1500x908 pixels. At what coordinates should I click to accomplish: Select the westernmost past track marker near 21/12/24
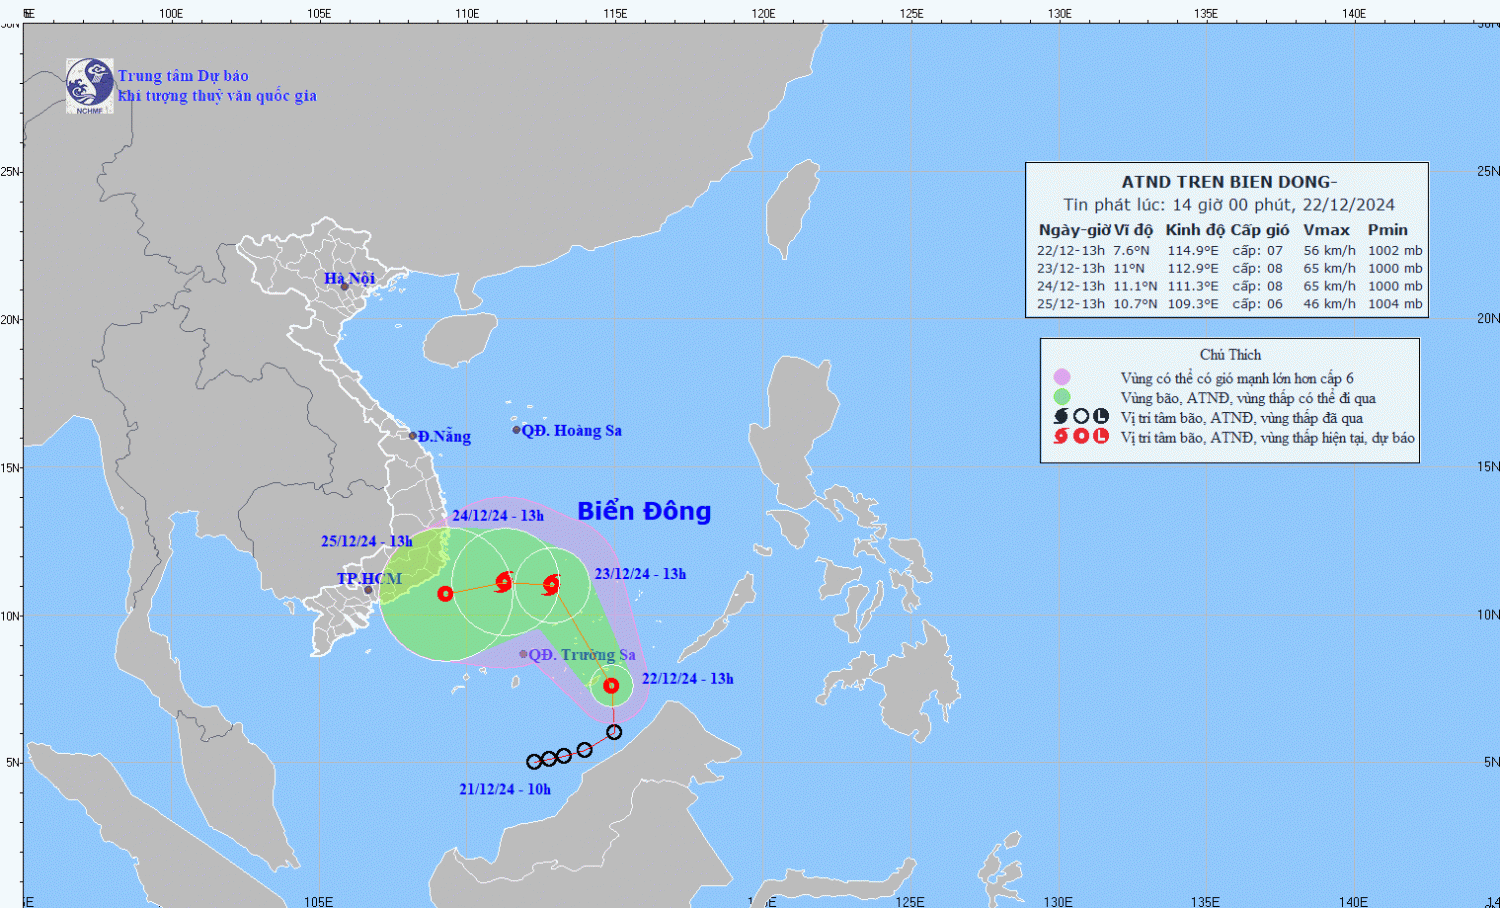tap(534, 762)
